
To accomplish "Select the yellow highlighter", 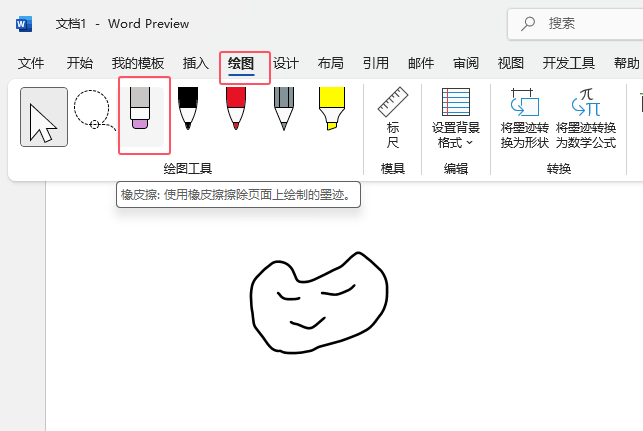I will [332, 108].
